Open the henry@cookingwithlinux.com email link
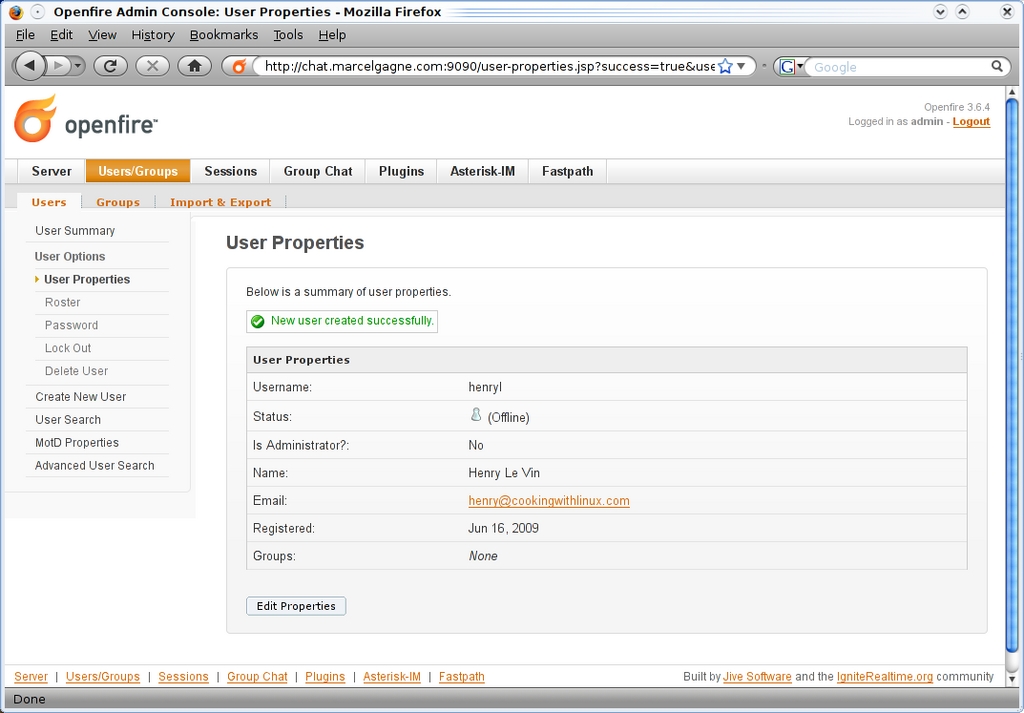The image size is (1024, 713). pos(548,501)
